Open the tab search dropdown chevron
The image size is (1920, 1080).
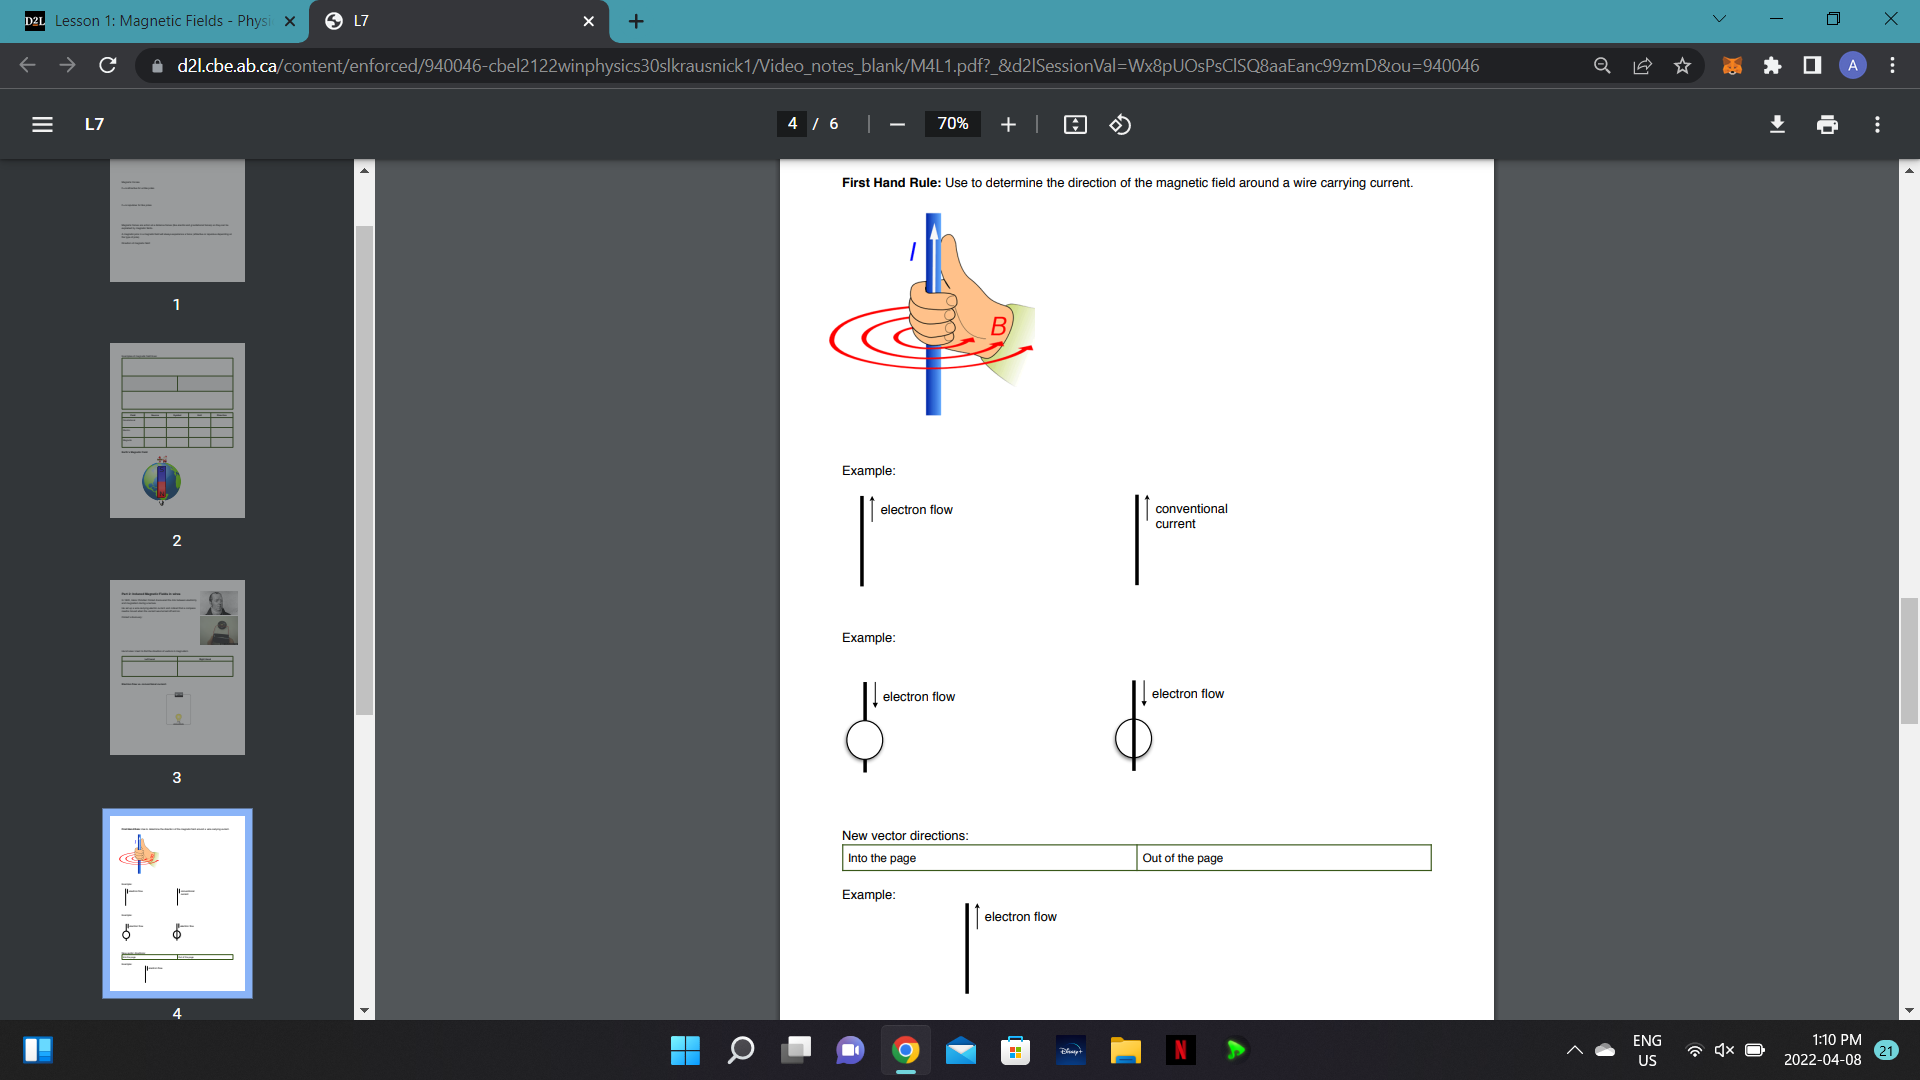[x=1719, y=19]
